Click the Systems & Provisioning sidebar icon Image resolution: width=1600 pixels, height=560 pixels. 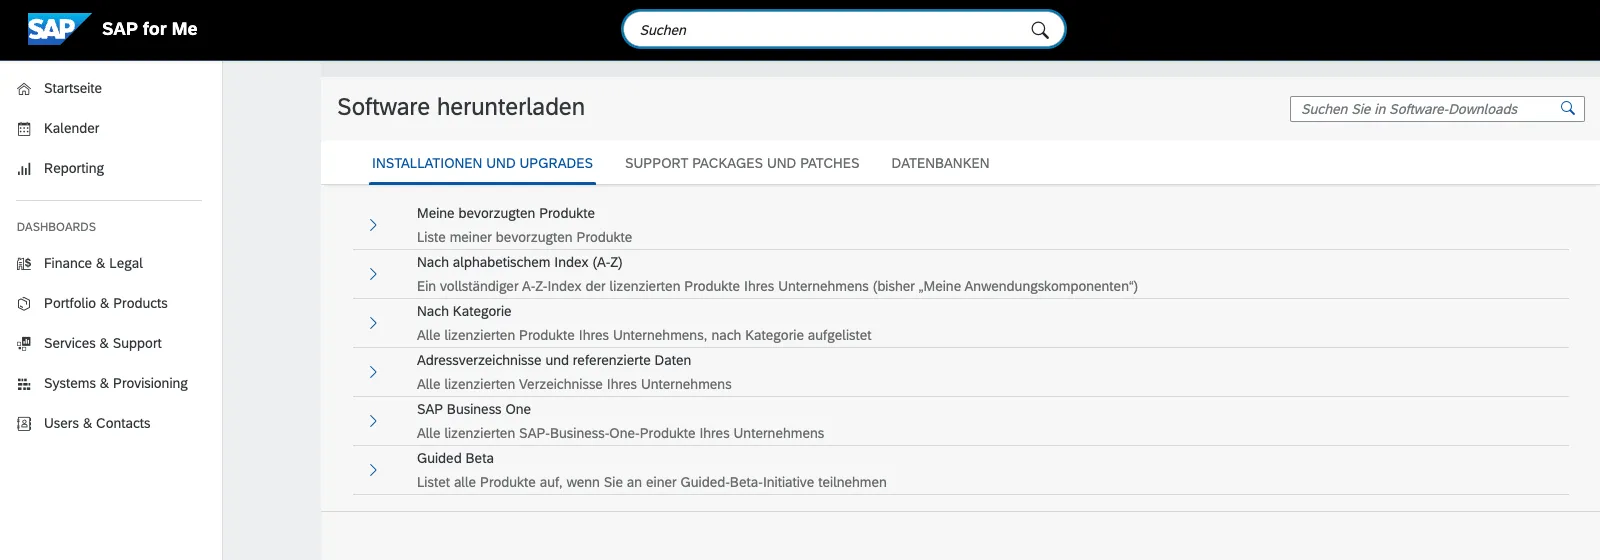point(24,384)
